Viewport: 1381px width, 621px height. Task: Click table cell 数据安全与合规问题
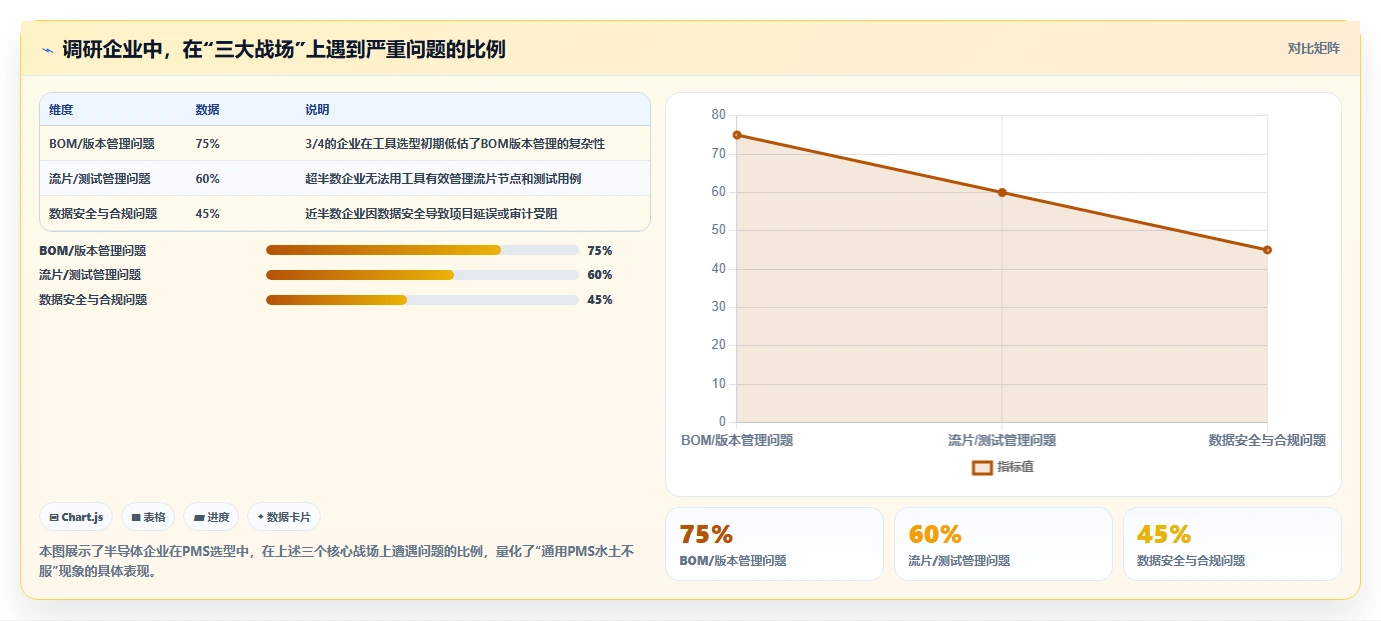coord(103,214)
